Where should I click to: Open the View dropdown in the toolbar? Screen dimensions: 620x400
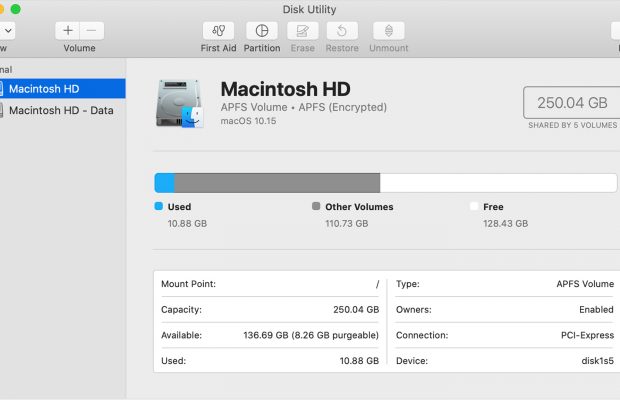[4, 31]
